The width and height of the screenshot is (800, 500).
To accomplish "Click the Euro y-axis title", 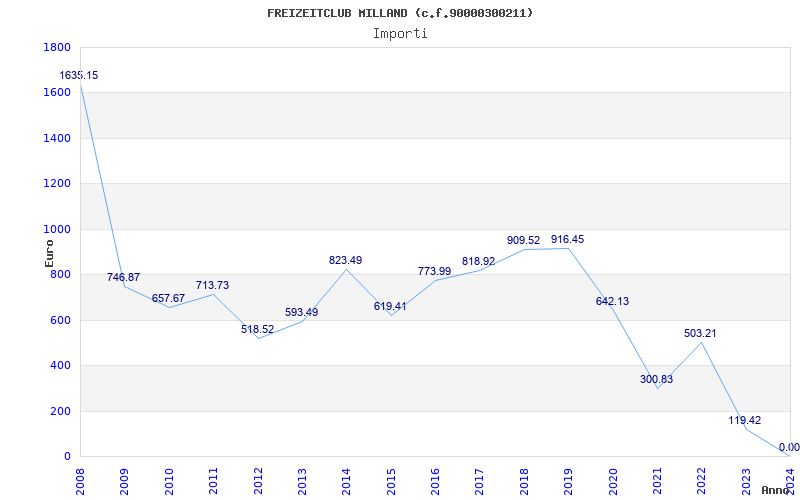I will 49,253.
